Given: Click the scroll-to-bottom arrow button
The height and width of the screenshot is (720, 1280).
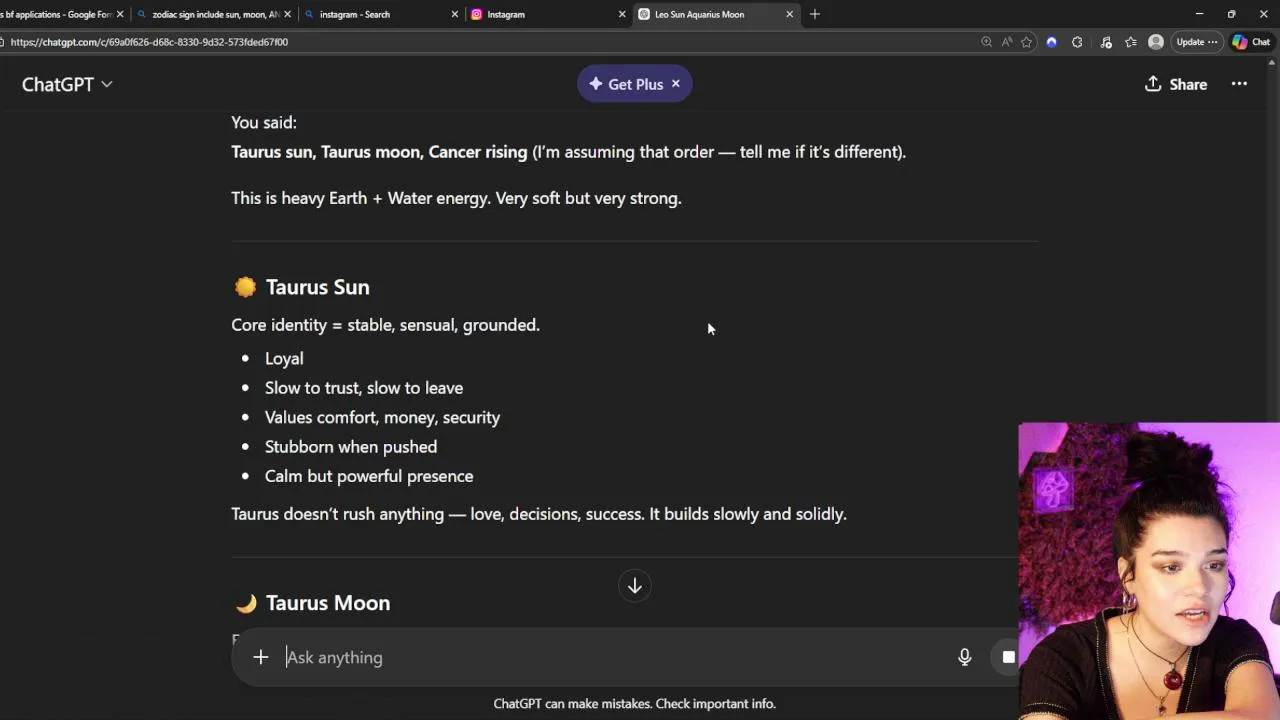Looking at the screenshot, I should (x=634, y=586).
